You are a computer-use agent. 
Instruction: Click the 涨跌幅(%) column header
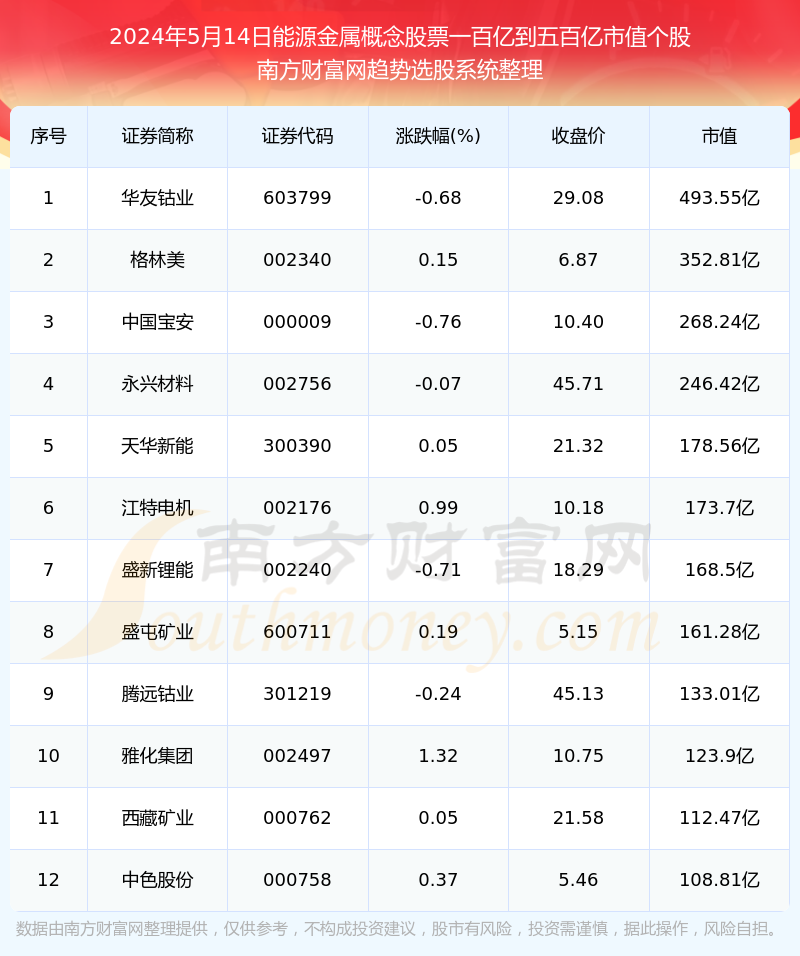click(x=438, y=136)
